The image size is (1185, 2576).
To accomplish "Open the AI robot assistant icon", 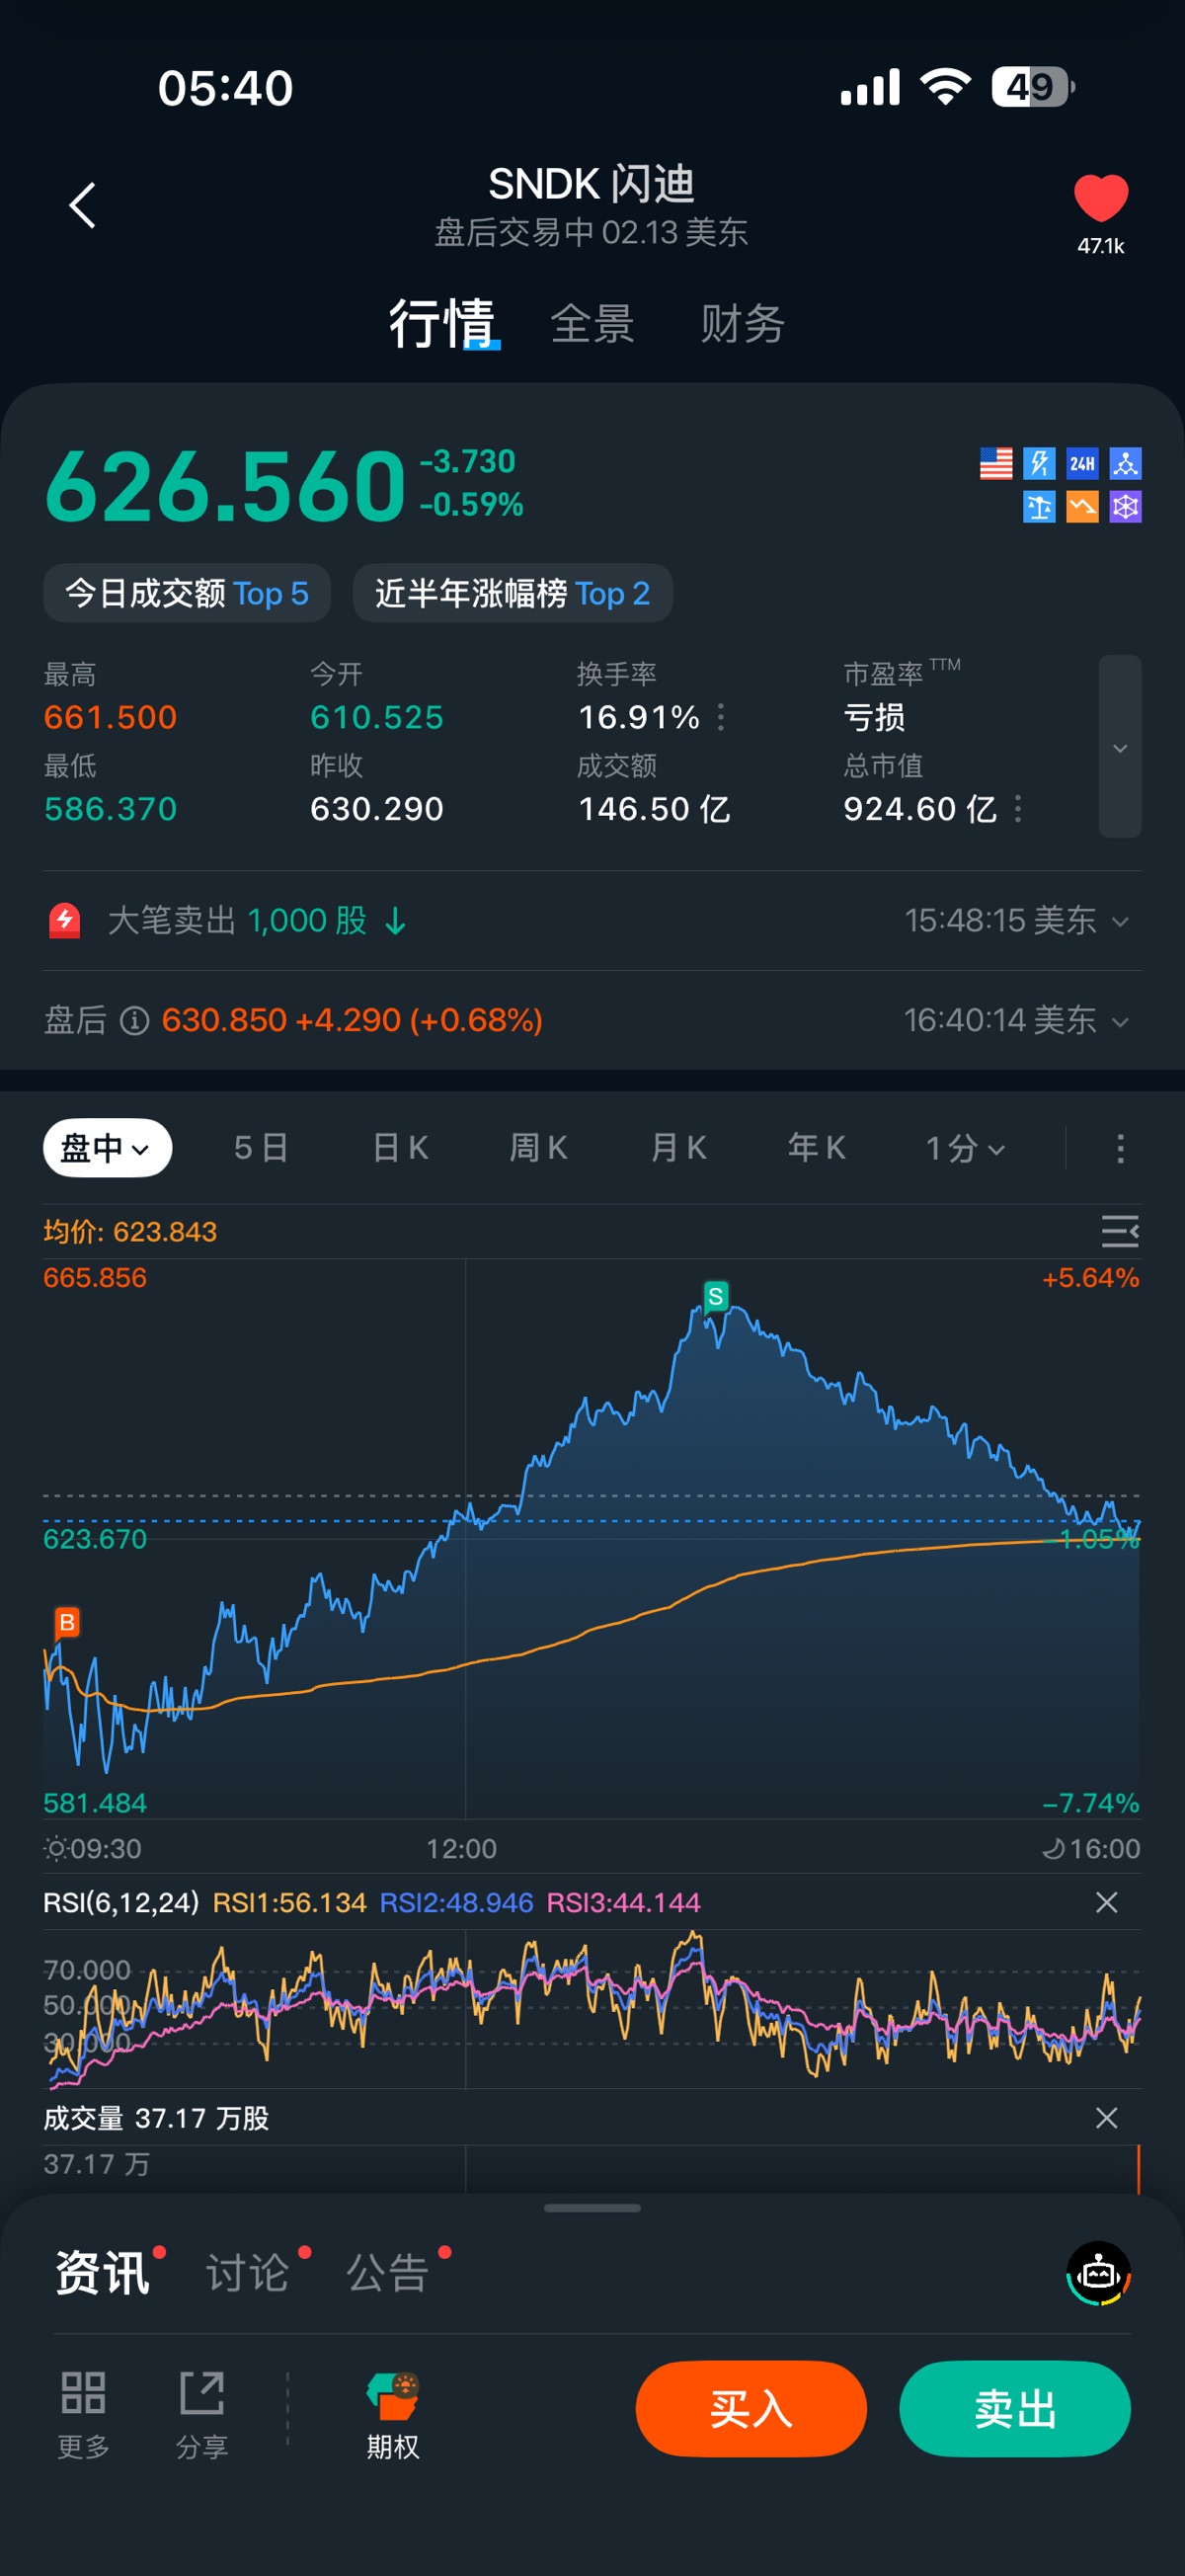I will point(1098,2273).
